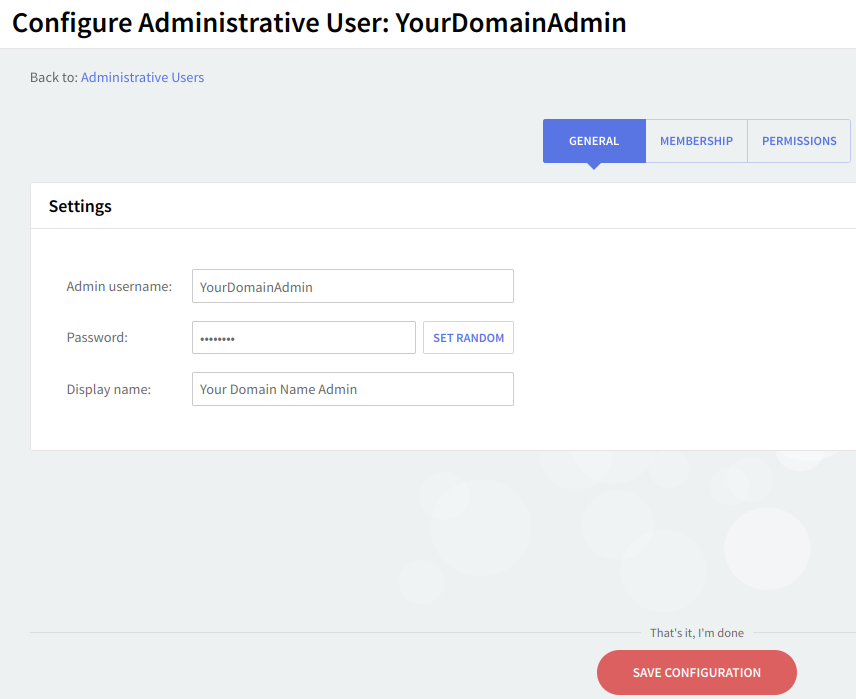Click the 'That's it, I'm done' text
Screen dimensions: 856x699
pos(696,633)
